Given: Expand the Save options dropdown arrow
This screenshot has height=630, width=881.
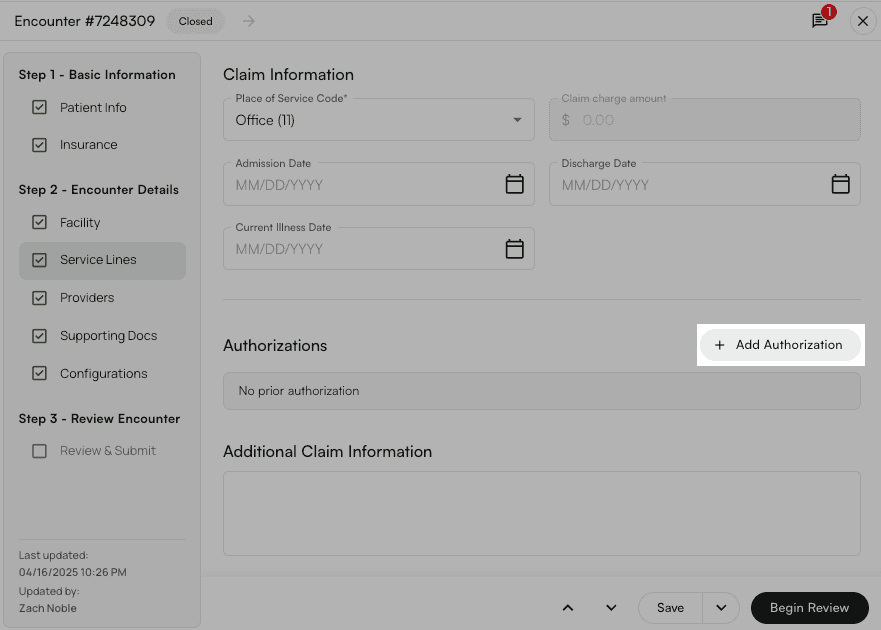Looking at the screenshot, I should 721,608.
